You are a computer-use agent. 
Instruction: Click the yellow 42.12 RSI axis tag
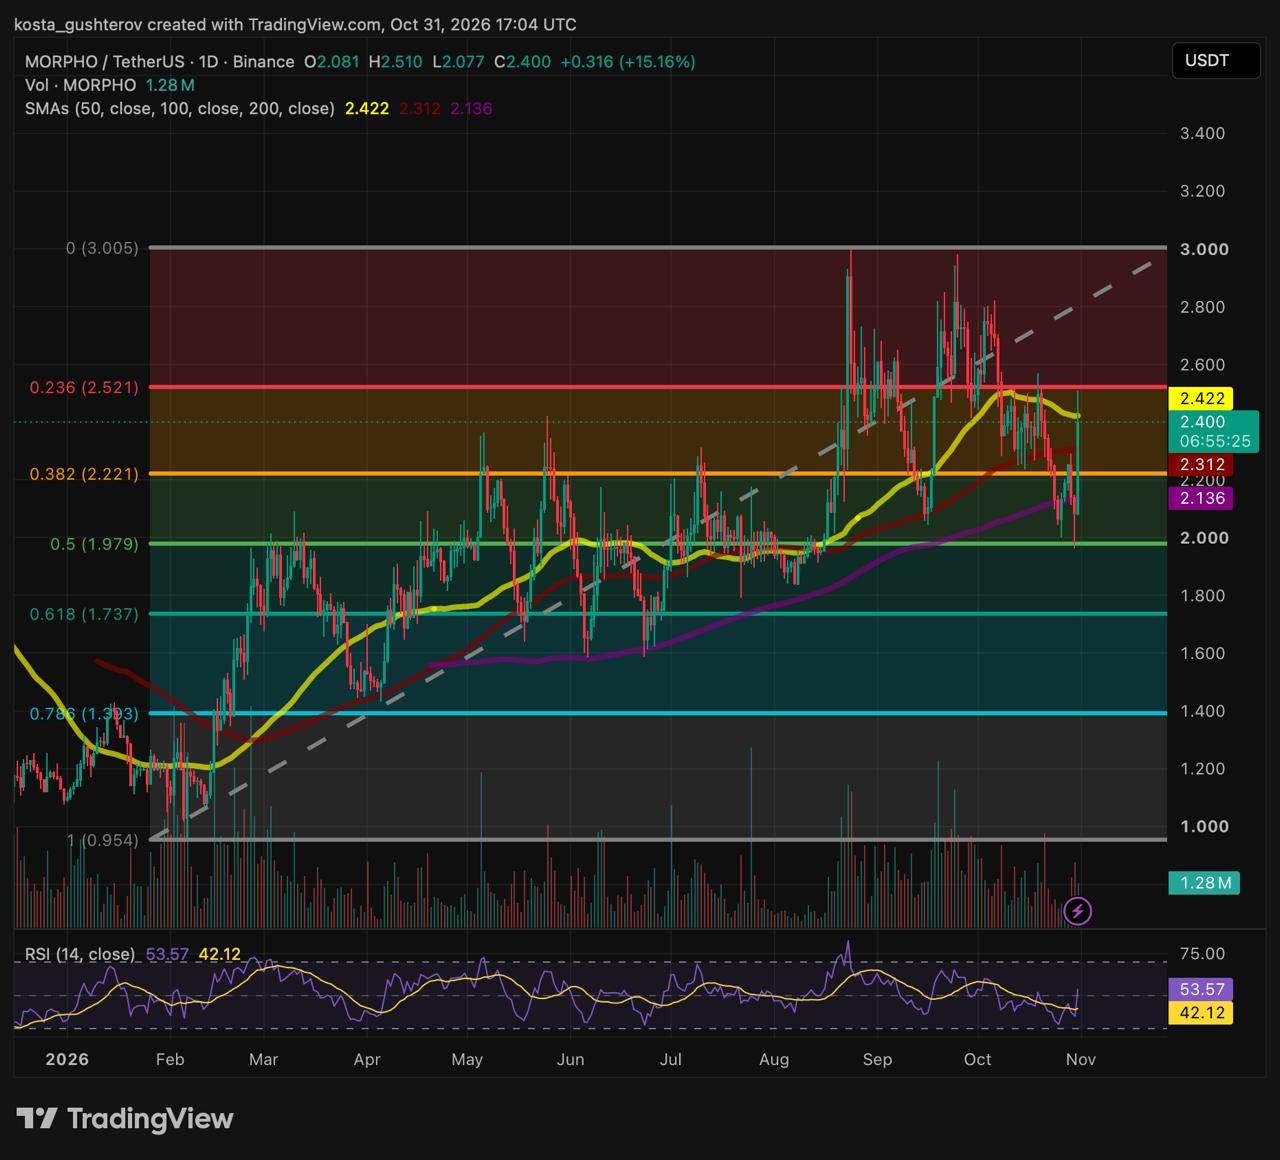[1201, 1013]
